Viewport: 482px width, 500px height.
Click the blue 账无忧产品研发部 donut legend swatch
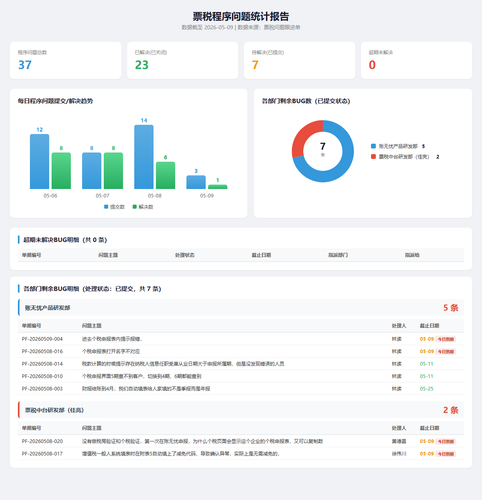tap(373, 146)
